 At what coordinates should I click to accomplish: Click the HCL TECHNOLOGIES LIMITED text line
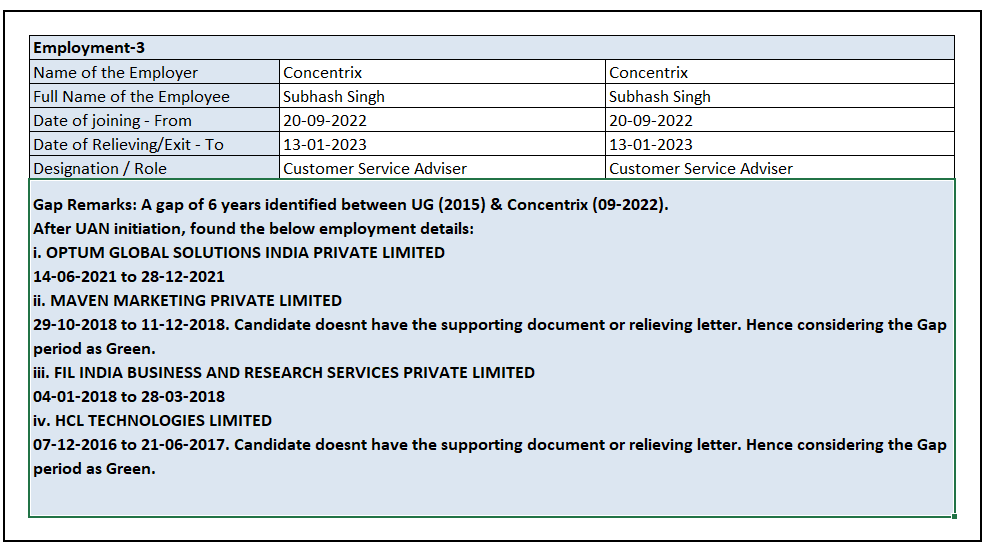coord(152,421)
